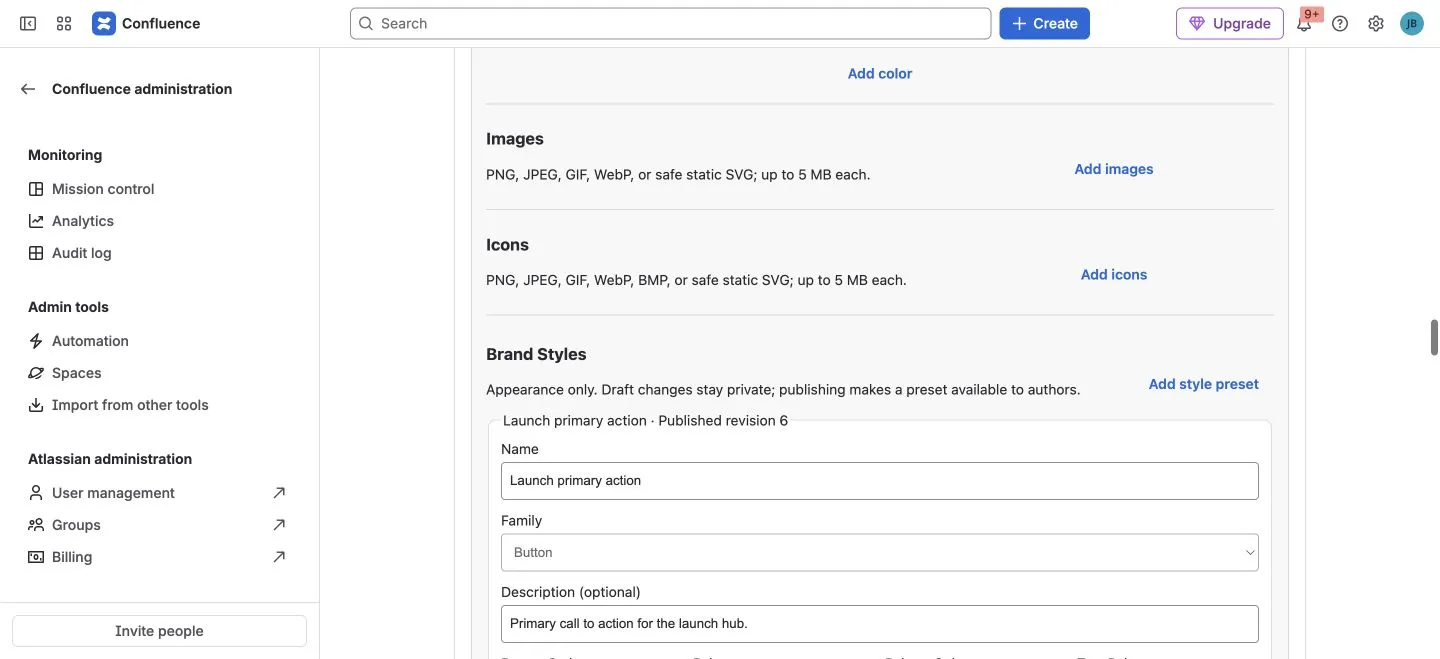Click the Brand Styles heading text
The width and height of the screenshot is (1440, 659).
(x=536, y=355)
